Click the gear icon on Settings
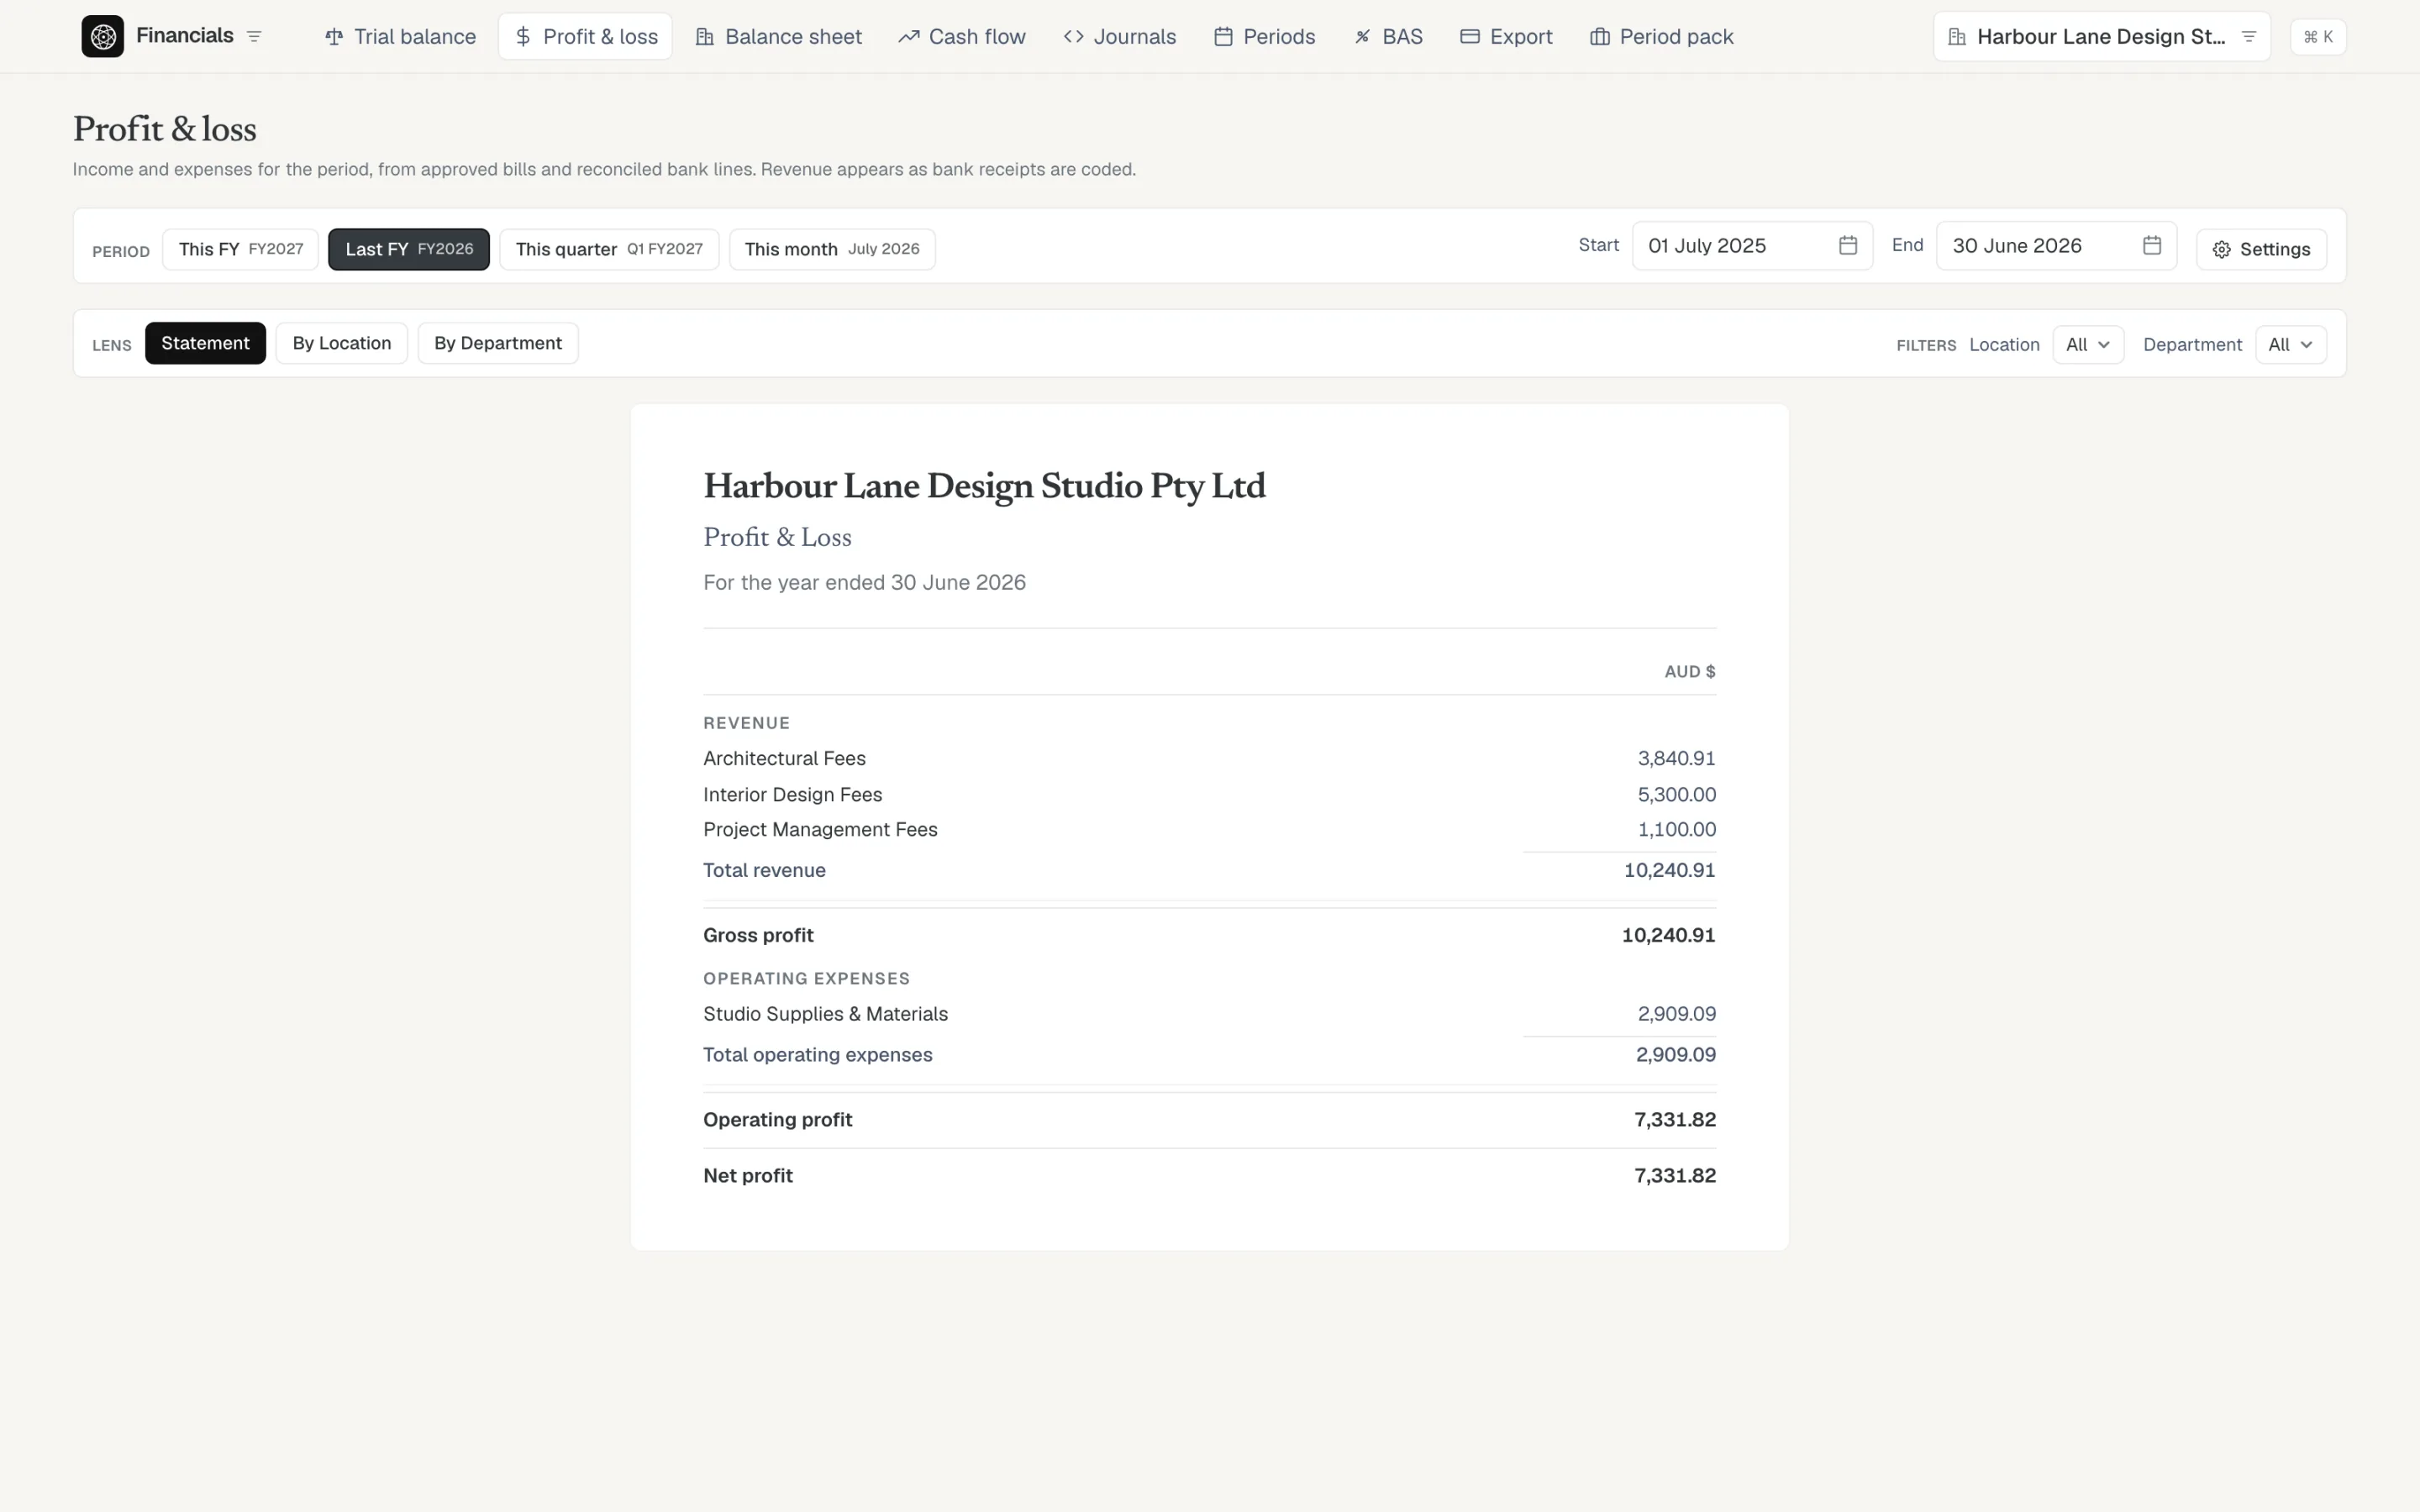 coord(2221,250)
